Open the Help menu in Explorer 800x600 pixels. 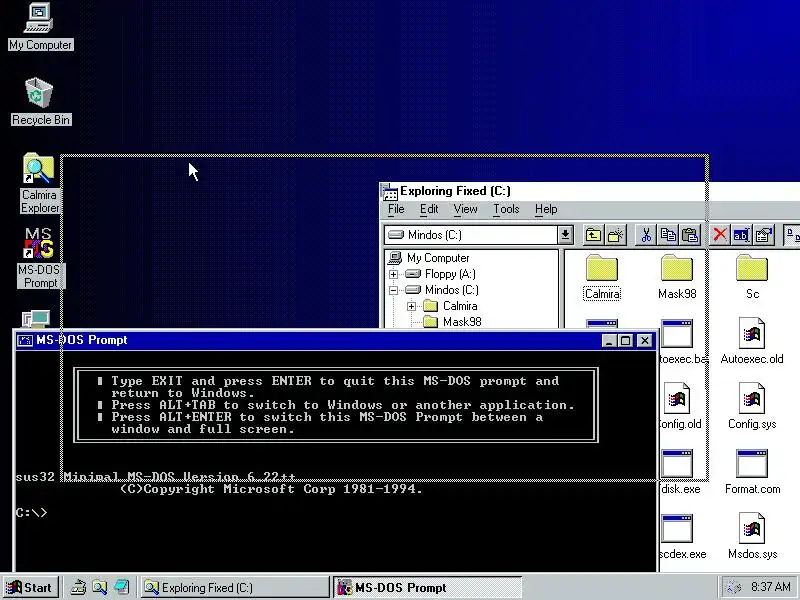[546, 209]
